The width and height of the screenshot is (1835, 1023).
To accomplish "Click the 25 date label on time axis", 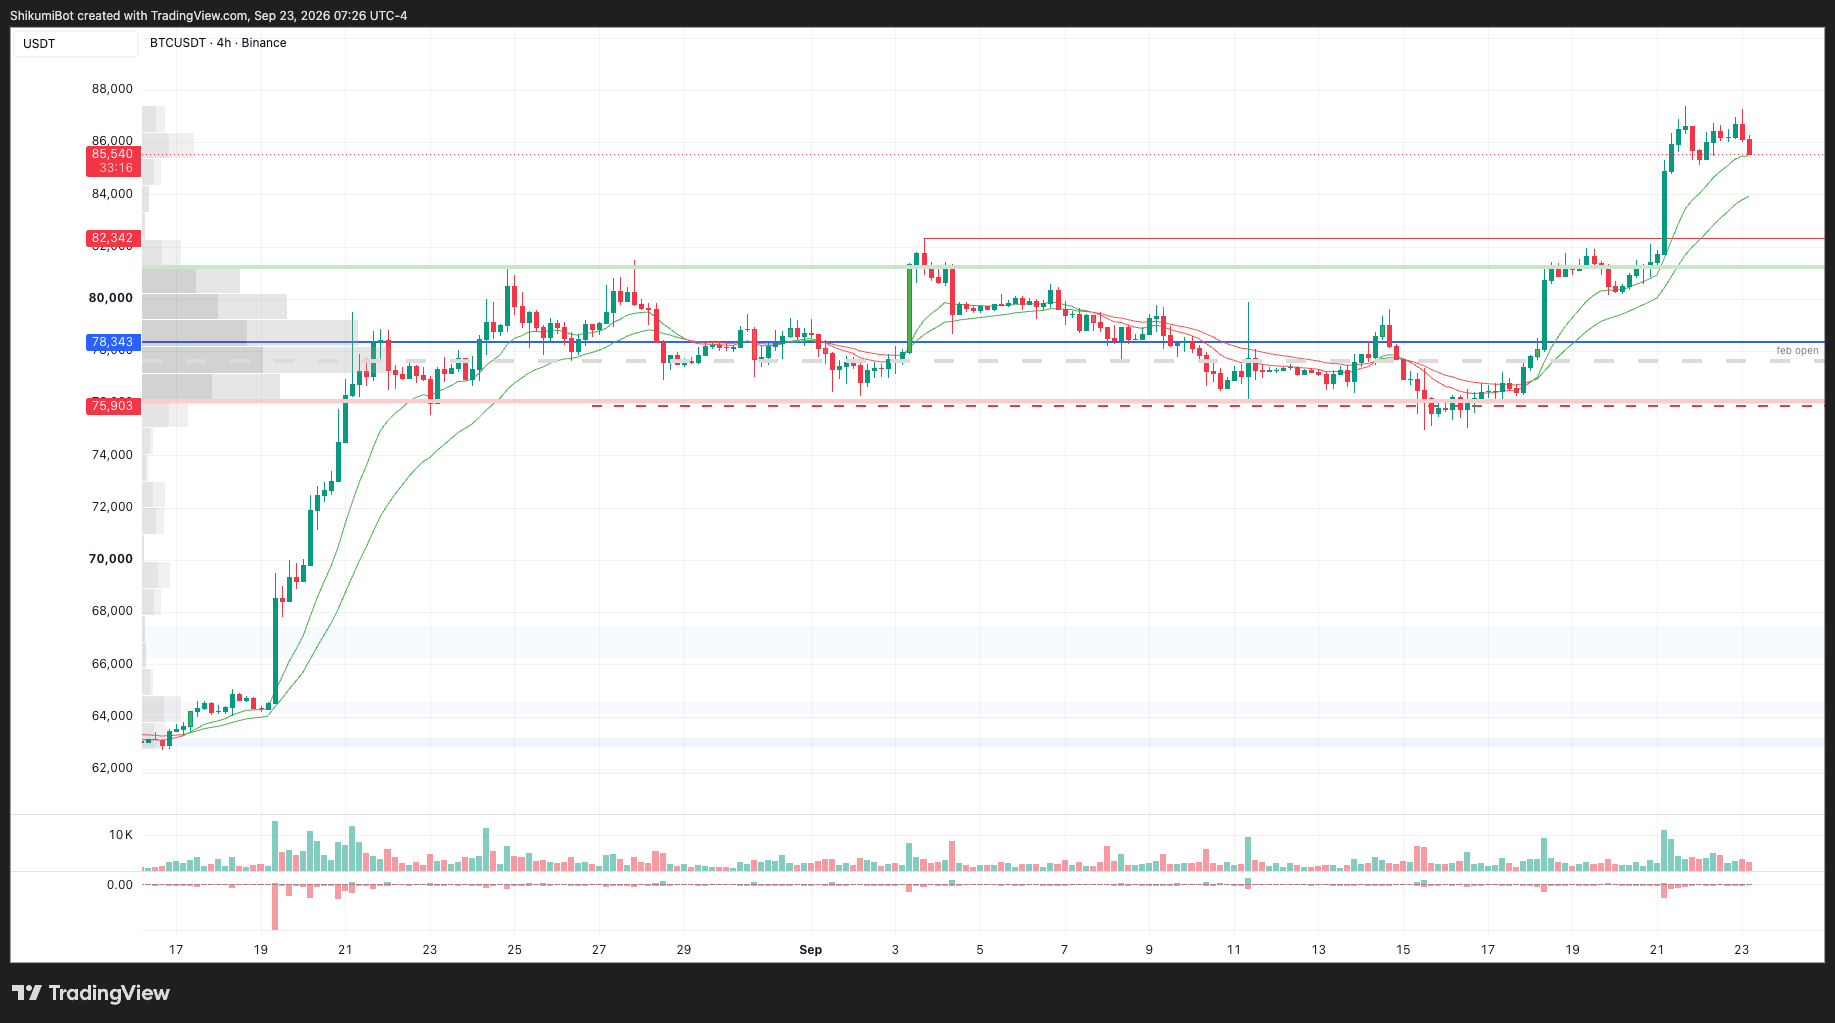I will [x=515, y=950].
